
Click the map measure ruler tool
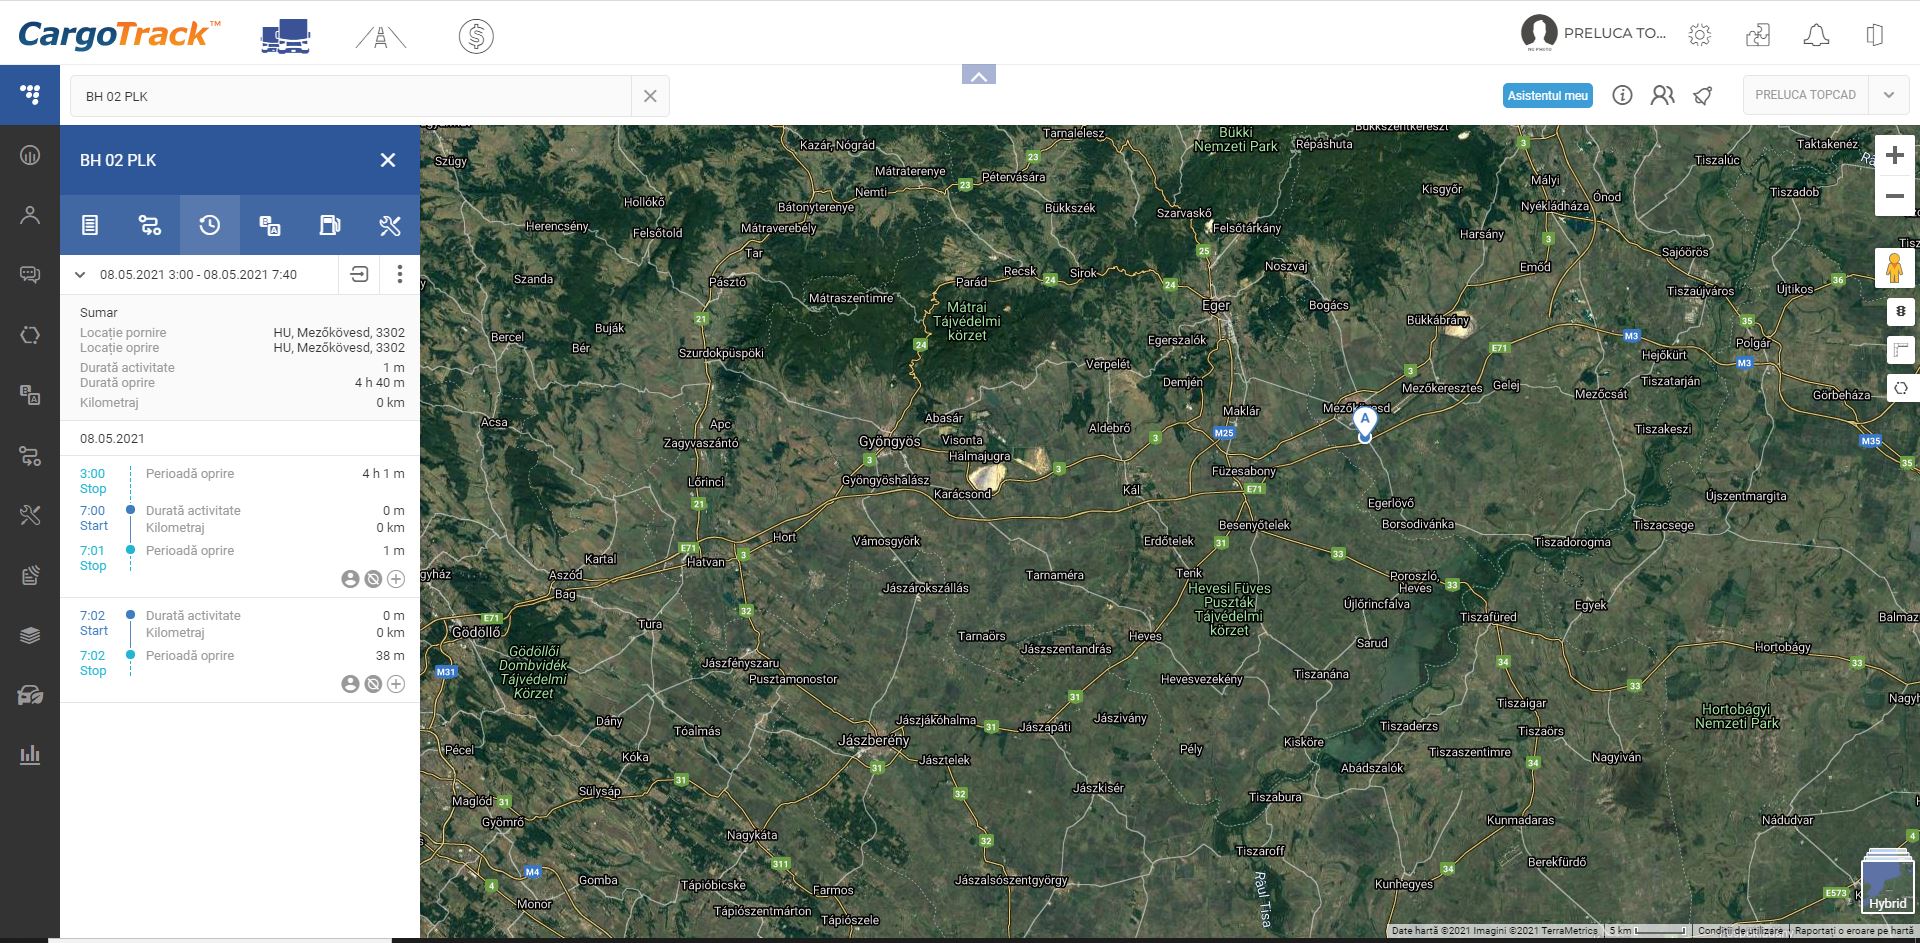tap(1900, 349)
